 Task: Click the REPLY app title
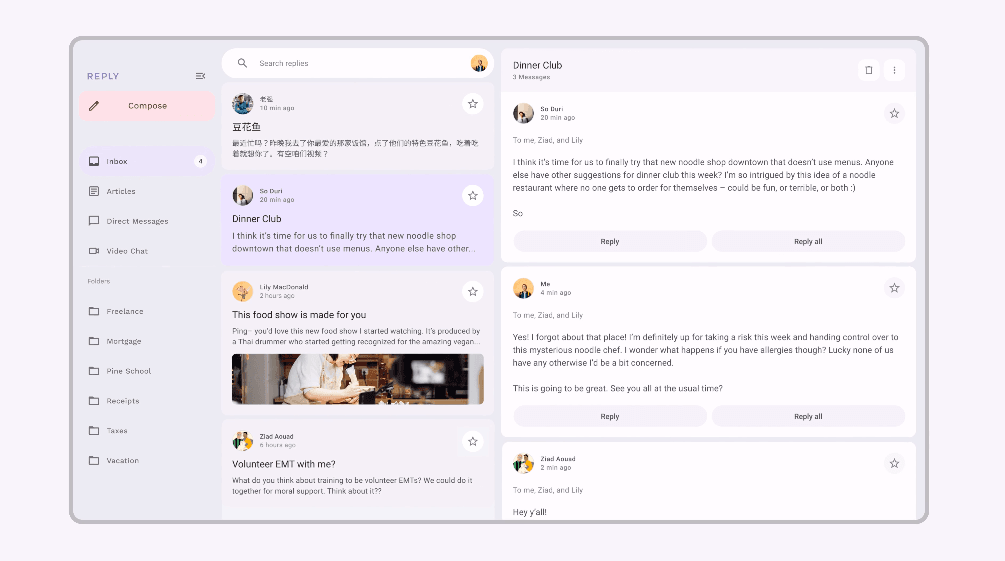103,76
